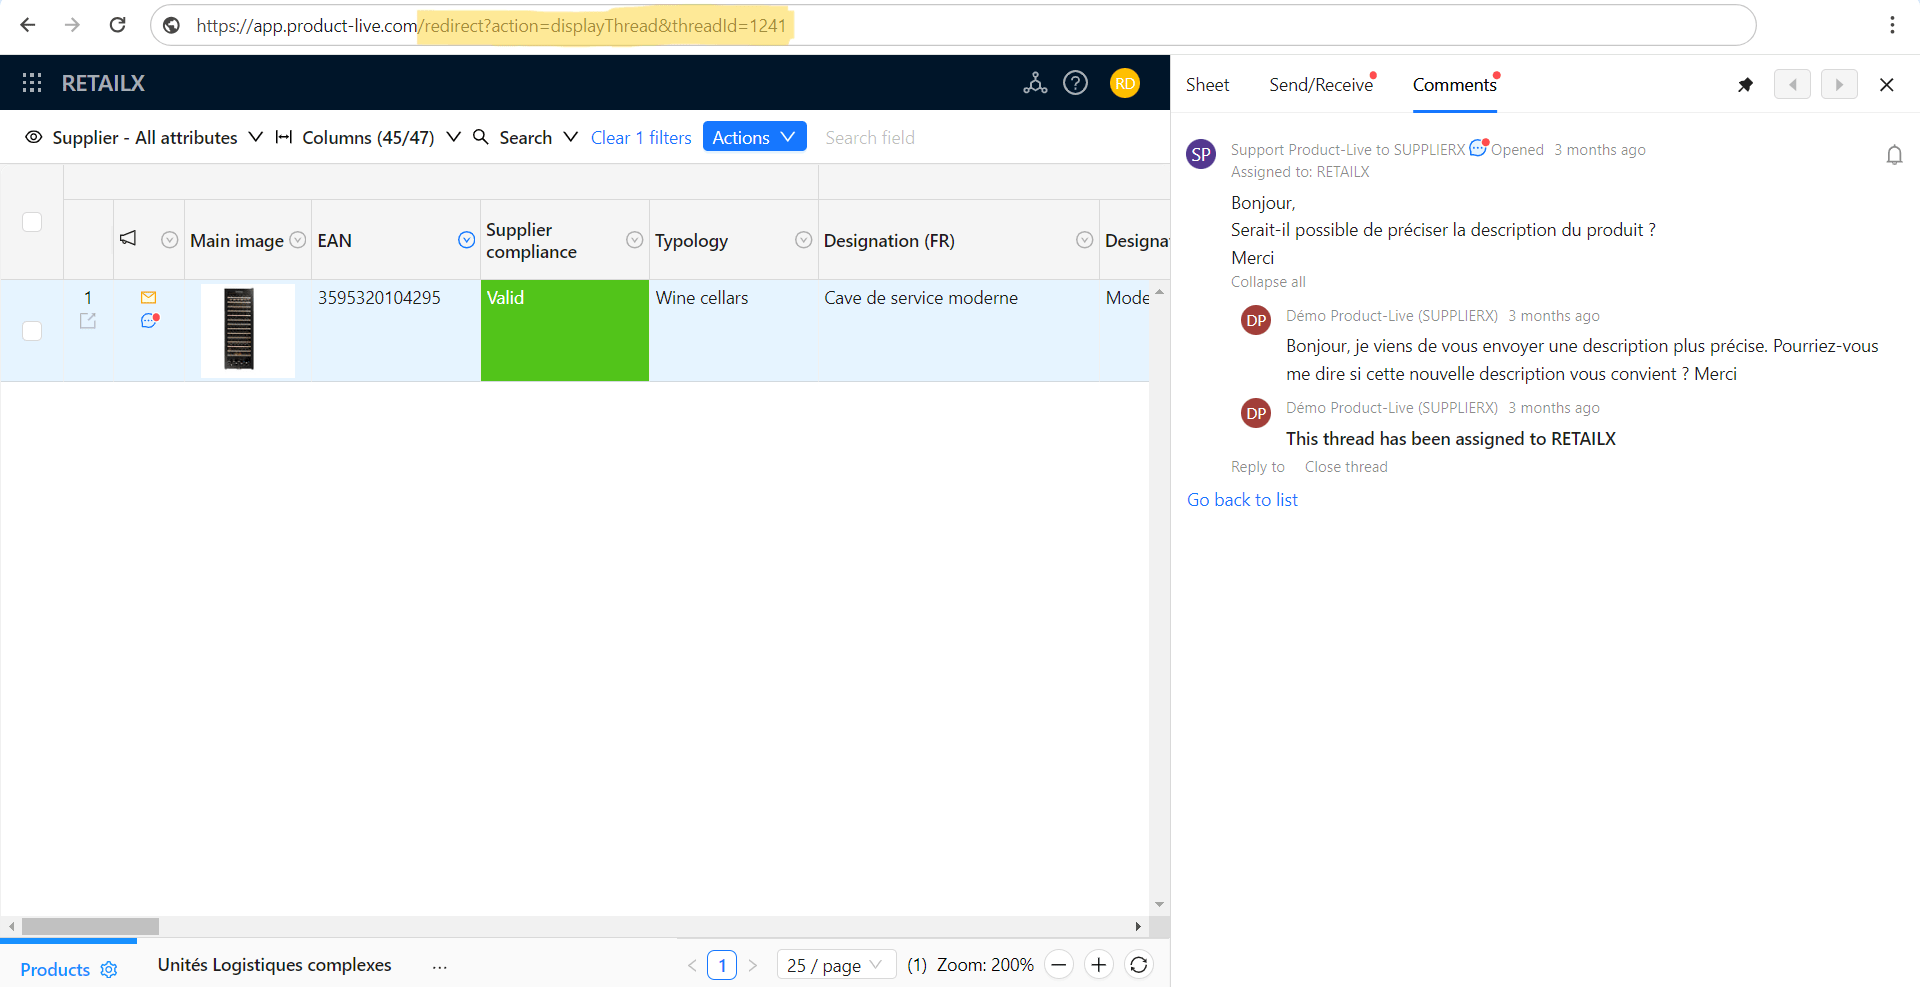Switch to the Comments tab

pyautogui.click(x=1454, y=85)
